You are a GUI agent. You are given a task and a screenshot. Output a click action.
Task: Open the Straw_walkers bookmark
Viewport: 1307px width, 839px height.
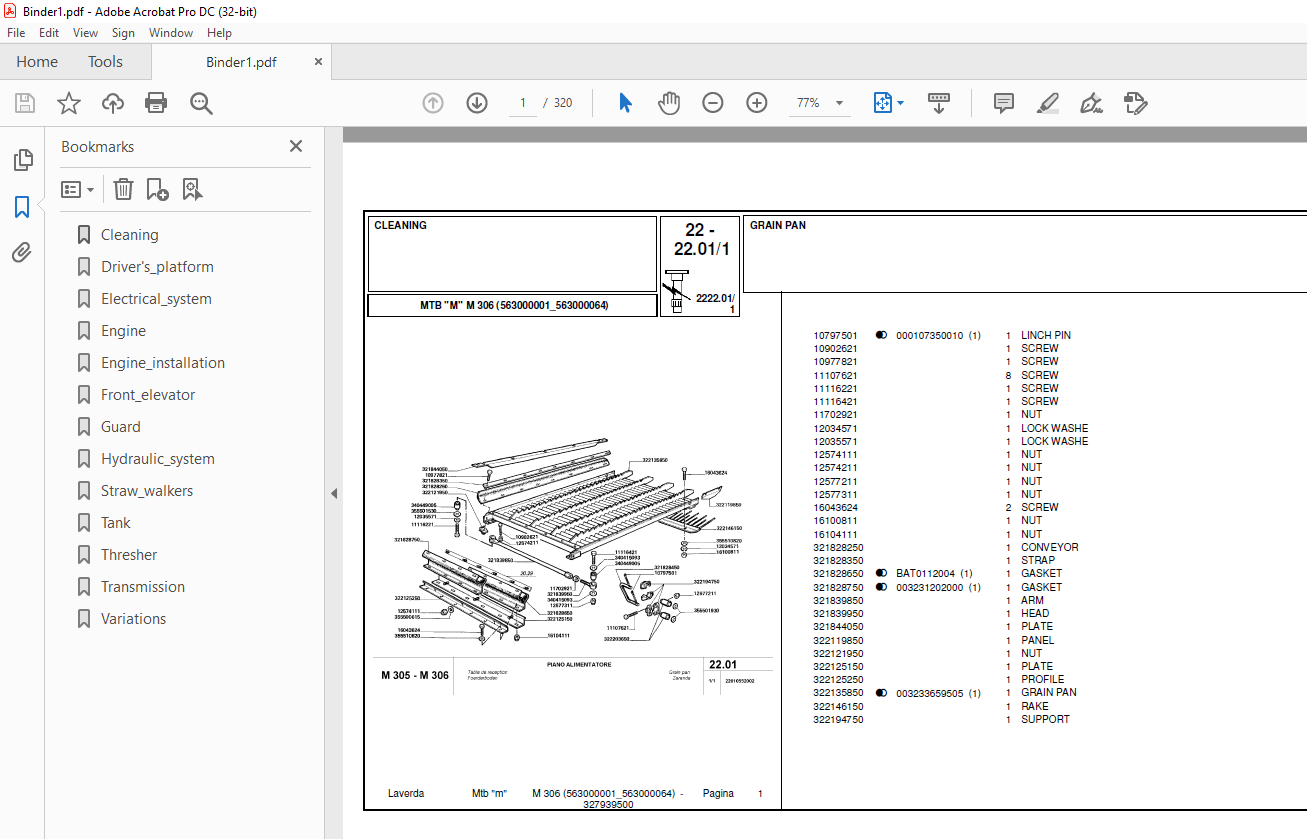pos(147,491)
